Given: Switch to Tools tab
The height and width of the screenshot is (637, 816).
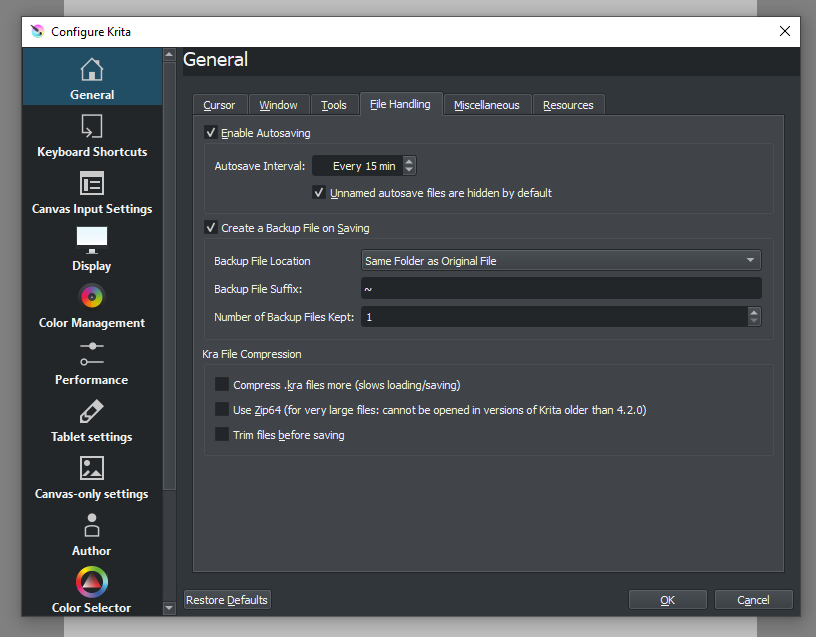Looking at the screenshot, I should point(334,105).
